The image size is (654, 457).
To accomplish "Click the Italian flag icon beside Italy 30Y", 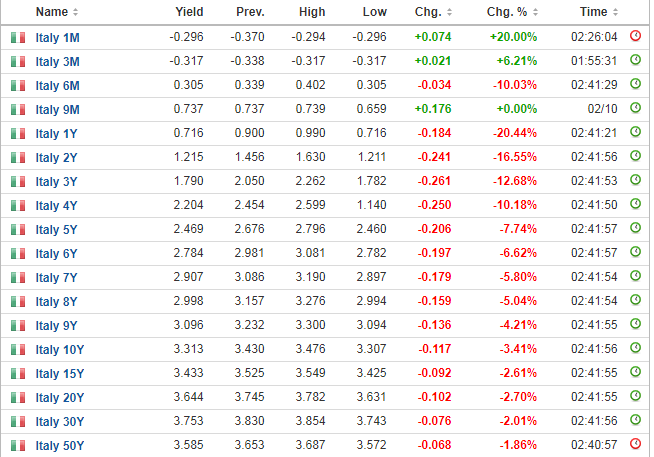I will 18,422.
